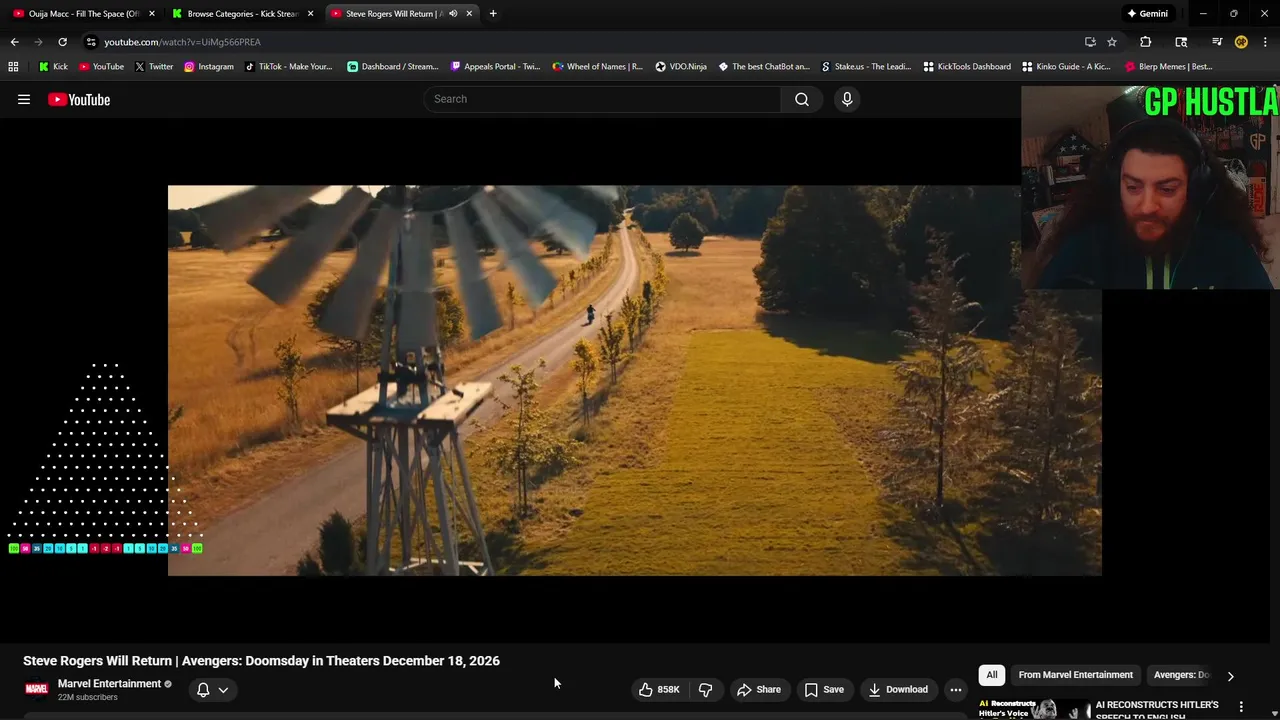Share the Steve Rogers video
Viewport: 1280px width, 720px height.
click(x=759, y=689)
